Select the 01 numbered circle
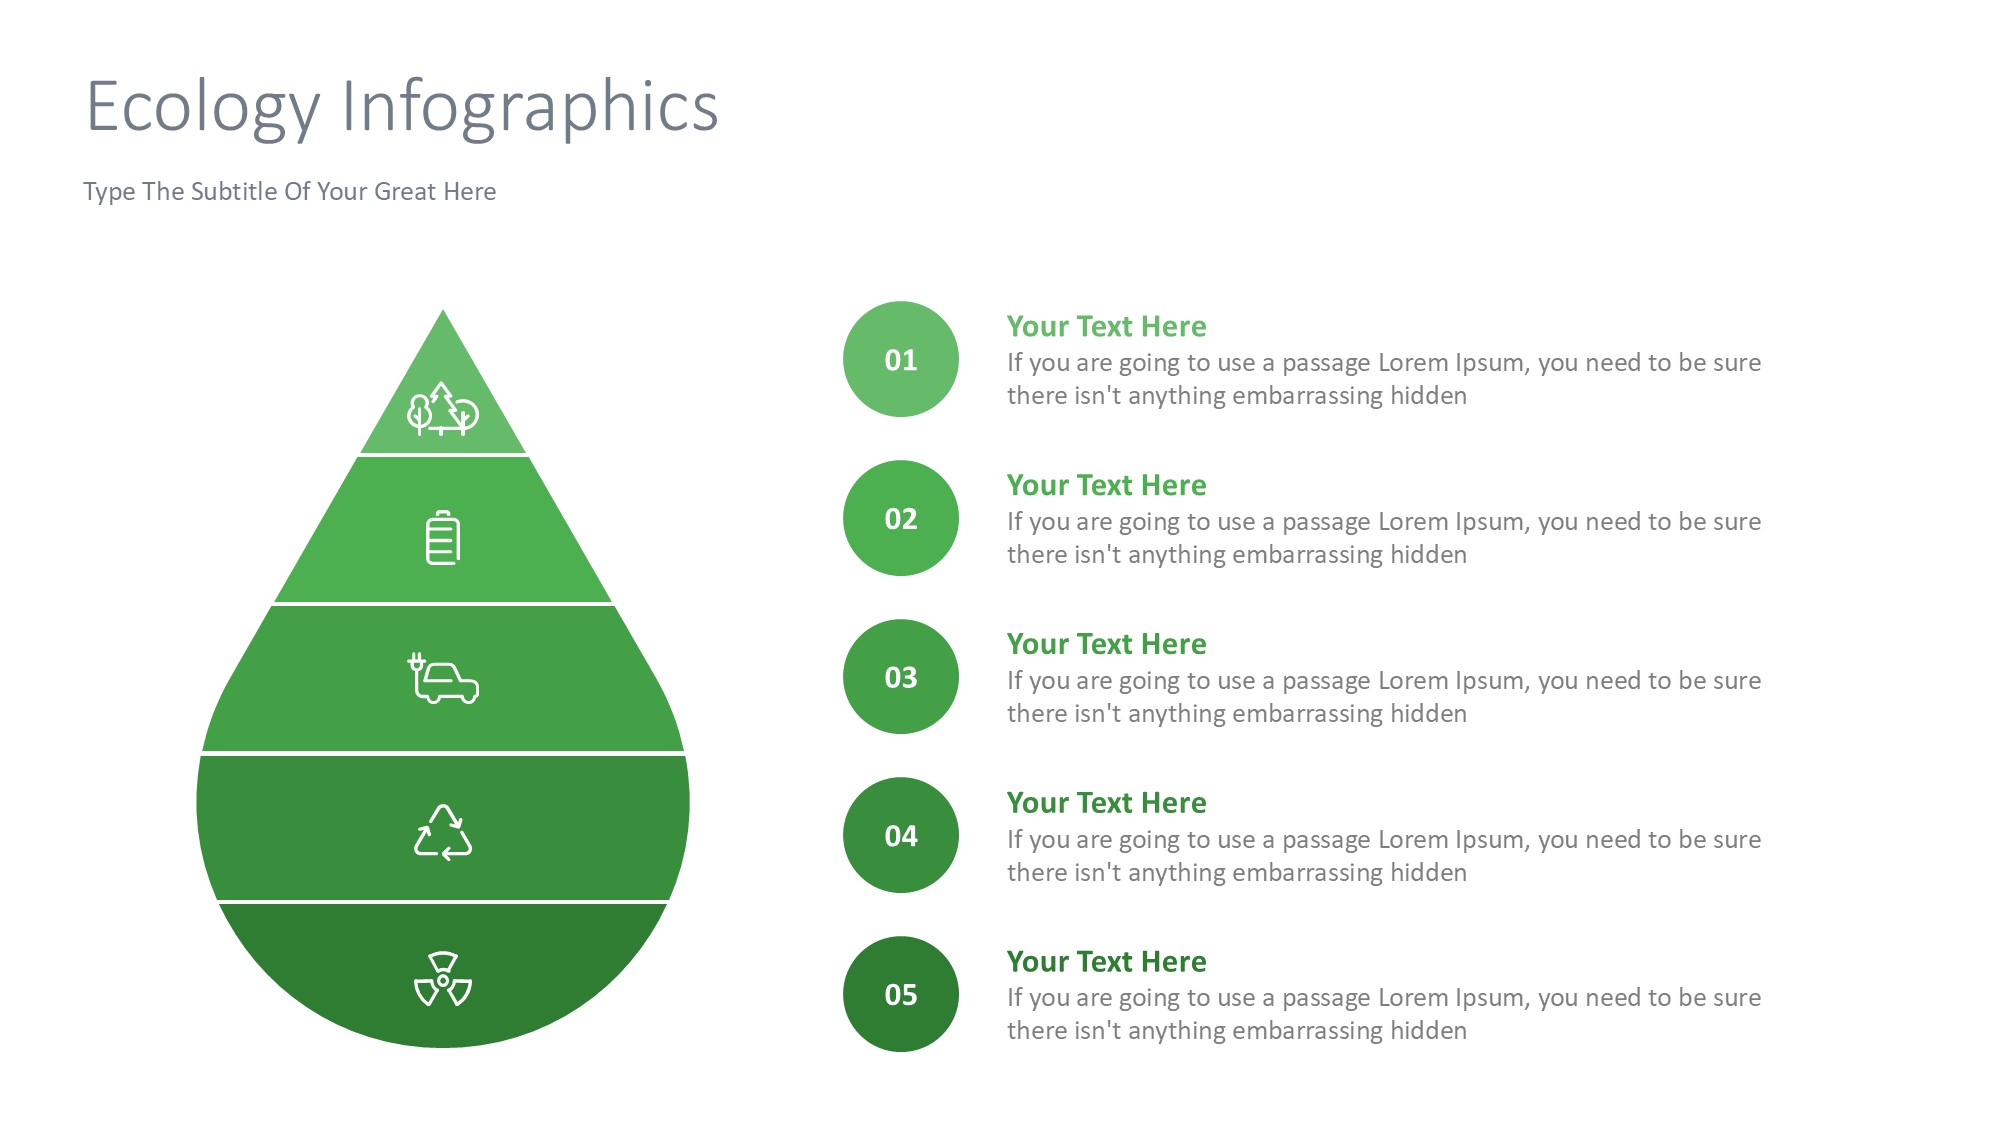 pos(900,360)
